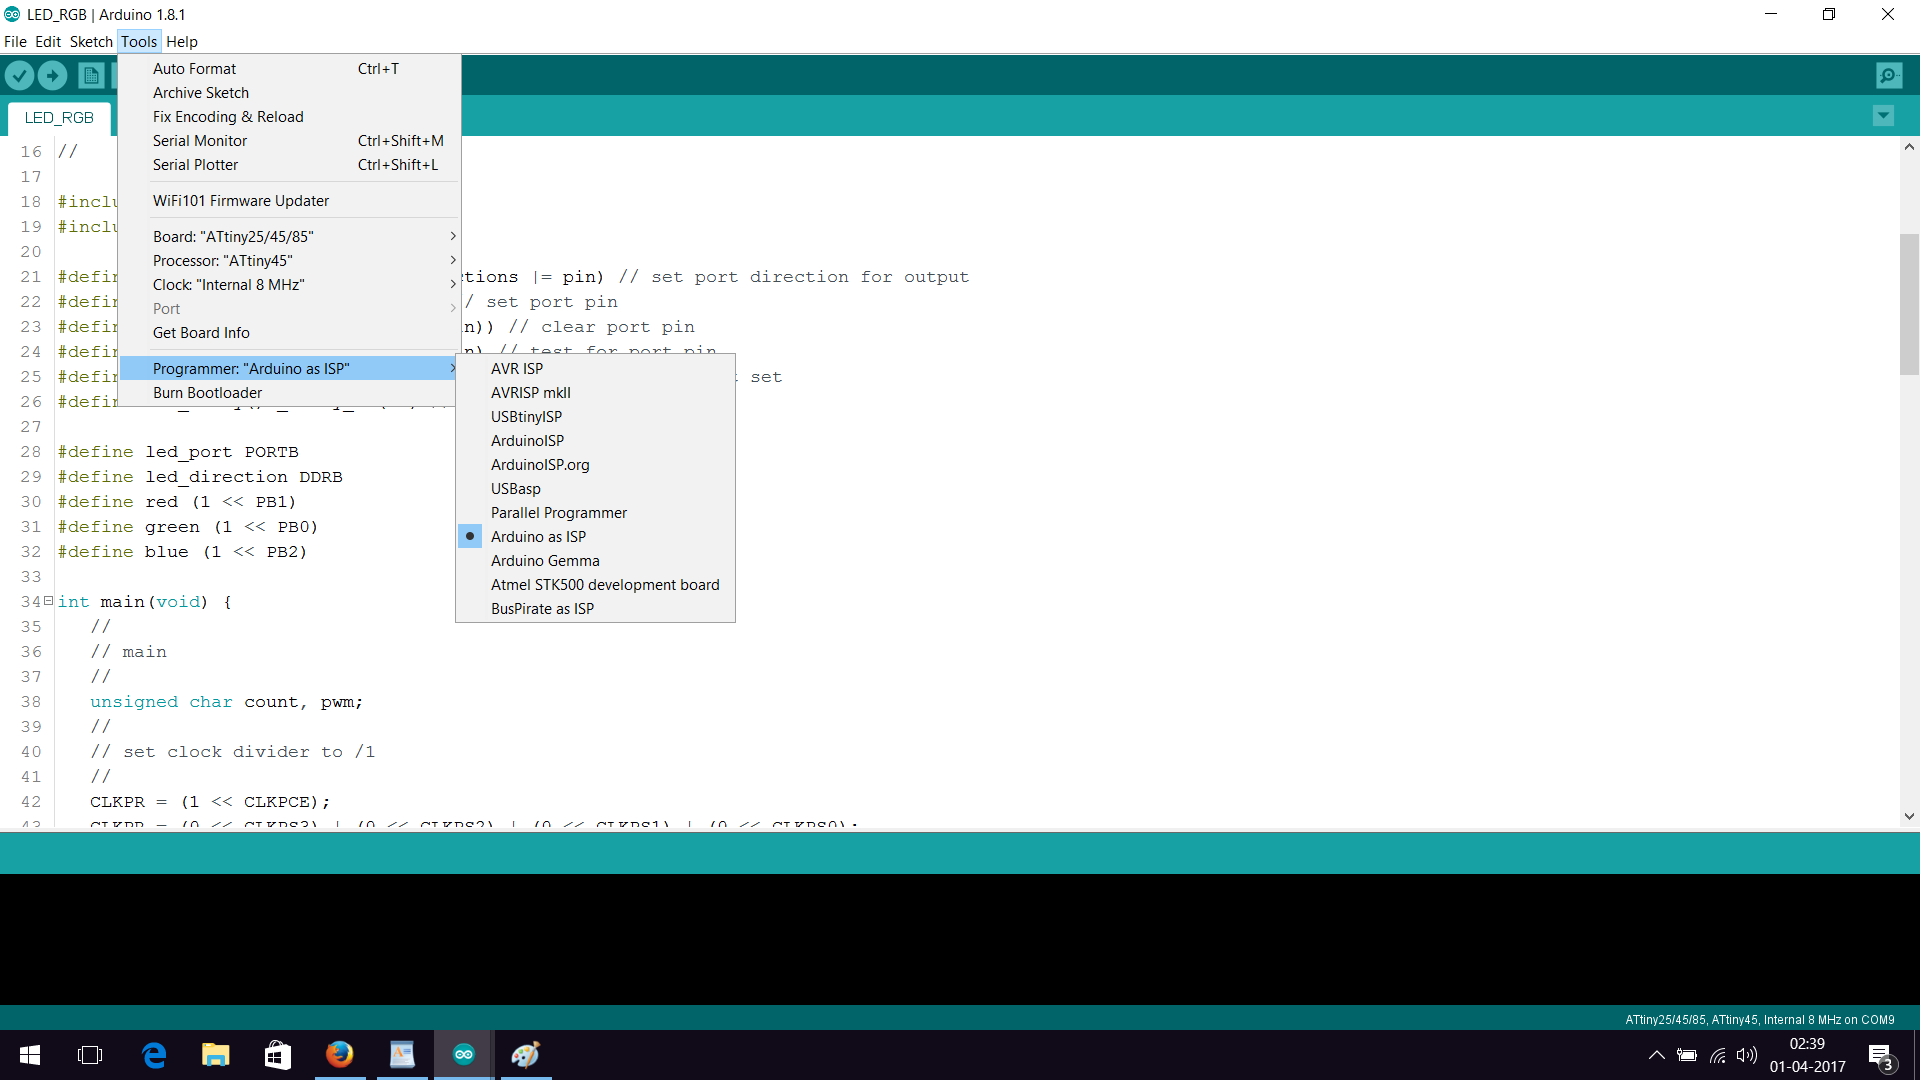Launch Microsoft Edge from taskbar
The height and width of the screenshot is (1080, 1920).
coord(154,1055)
